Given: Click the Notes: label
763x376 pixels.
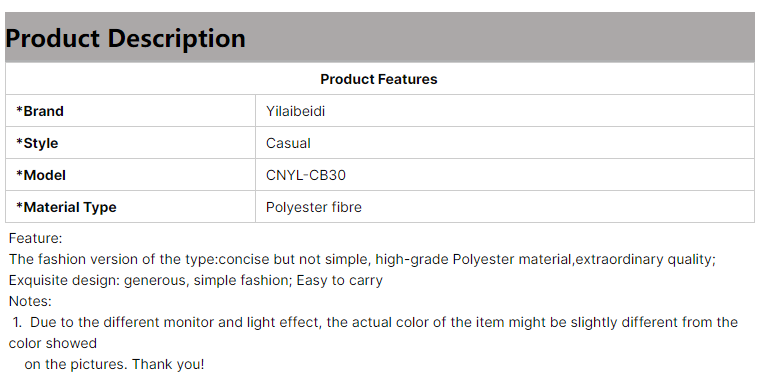Looking at the screenshot, I should point(30,301).
